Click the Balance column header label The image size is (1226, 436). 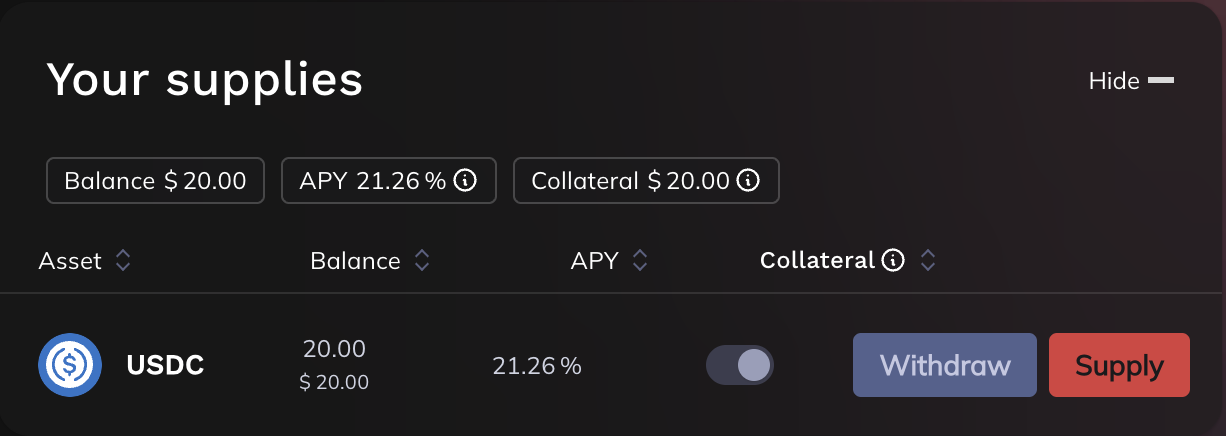coord(355,261)
